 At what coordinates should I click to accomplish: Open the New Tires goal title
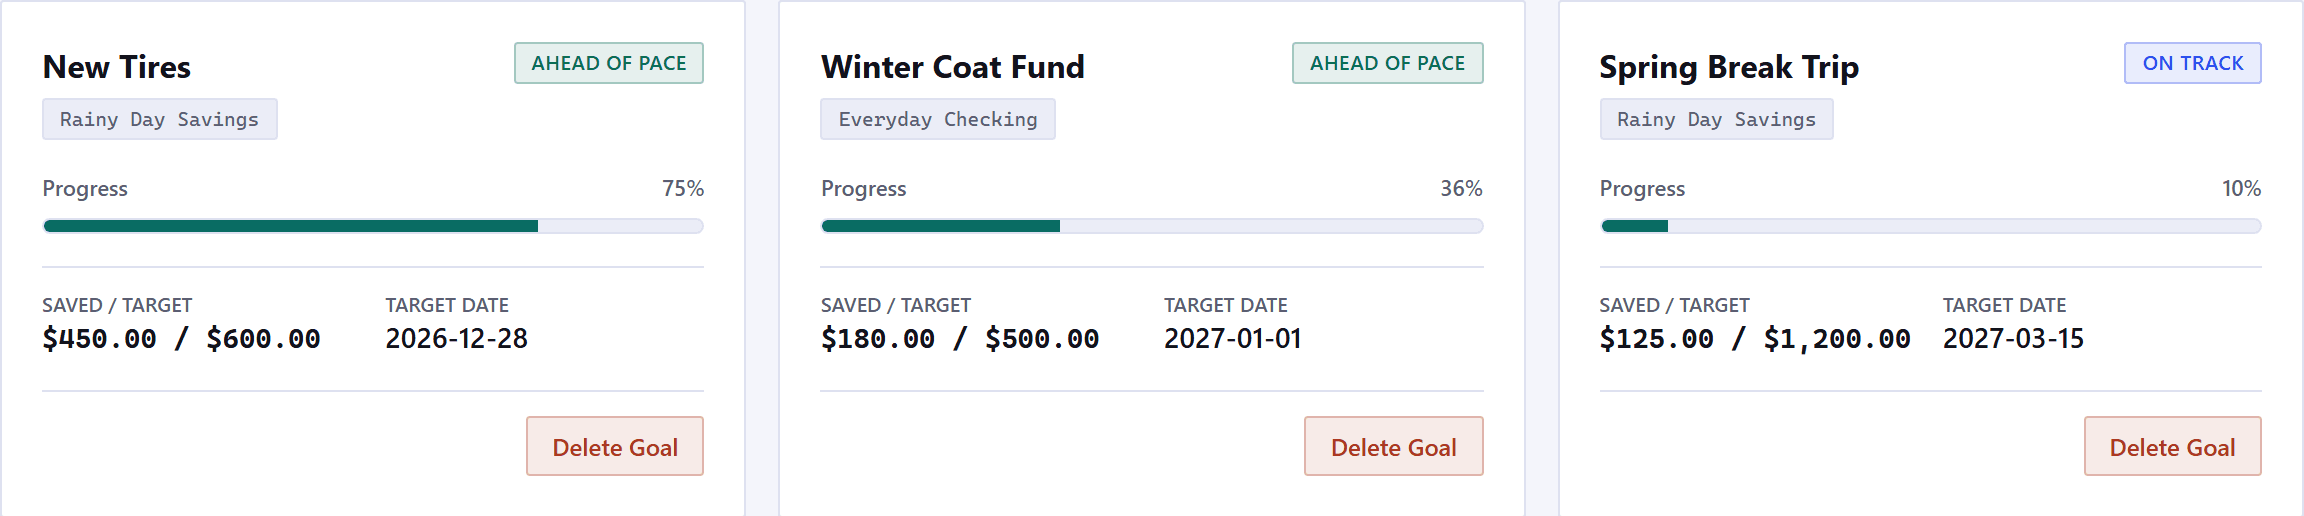click(x=117, y=67)
